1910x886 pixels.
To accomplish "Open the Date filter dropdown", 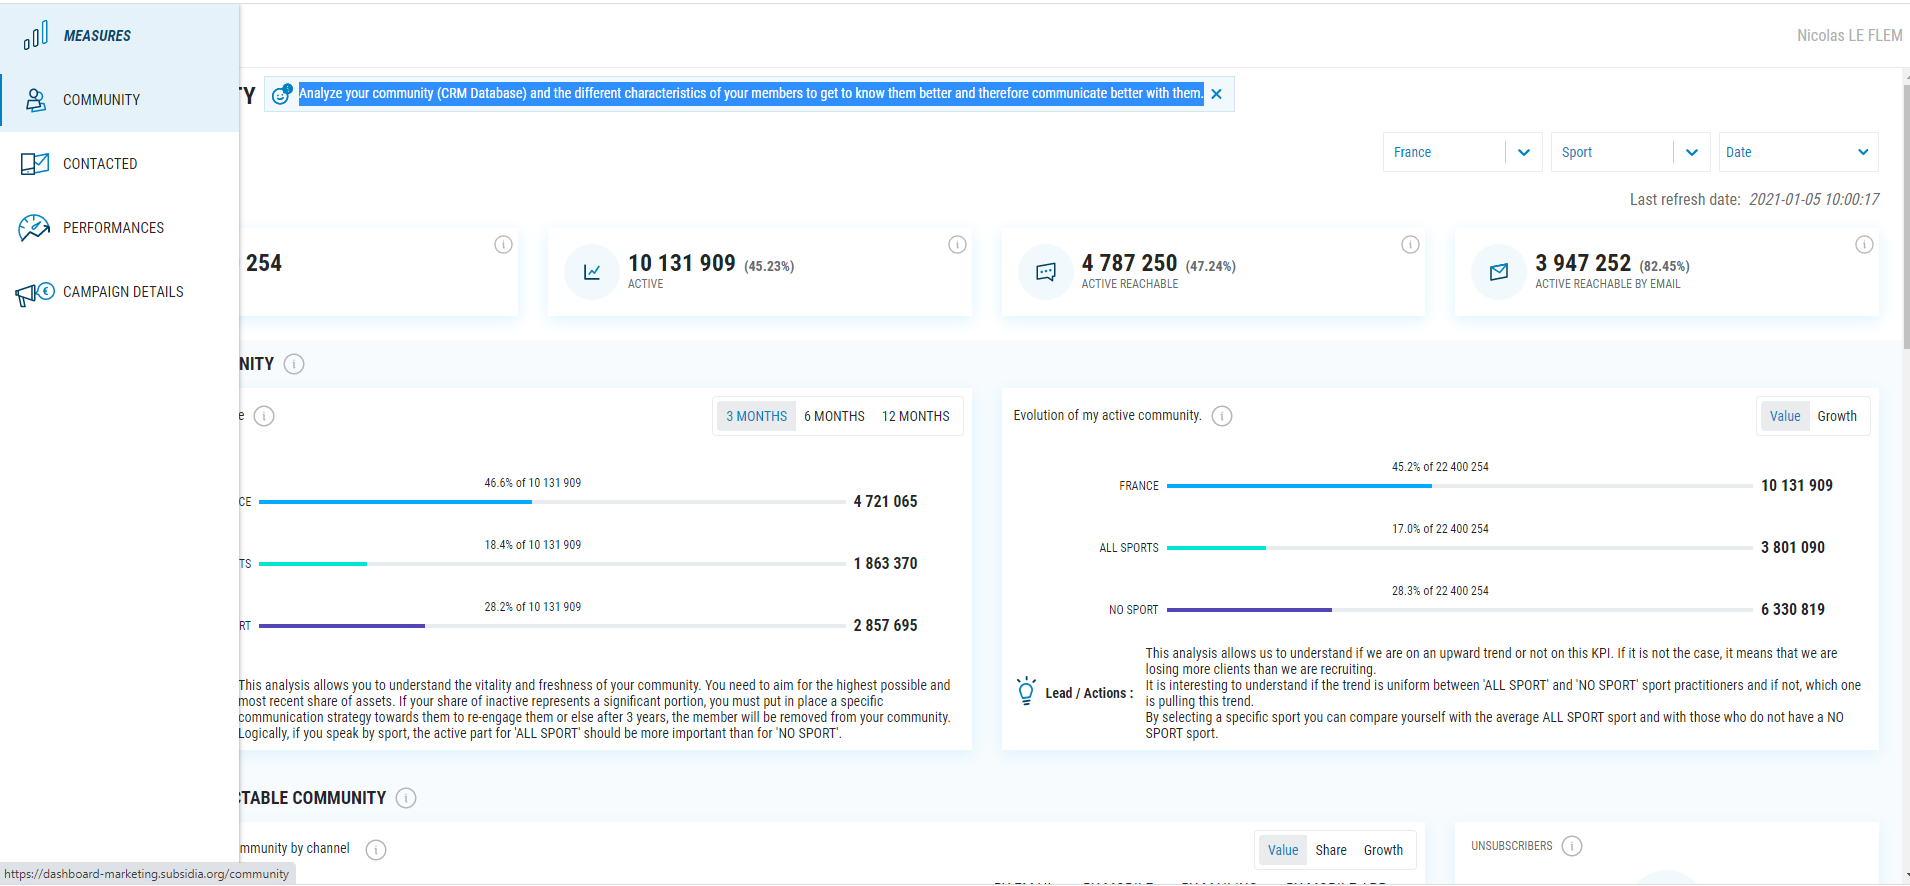I will click(1799, 152).
